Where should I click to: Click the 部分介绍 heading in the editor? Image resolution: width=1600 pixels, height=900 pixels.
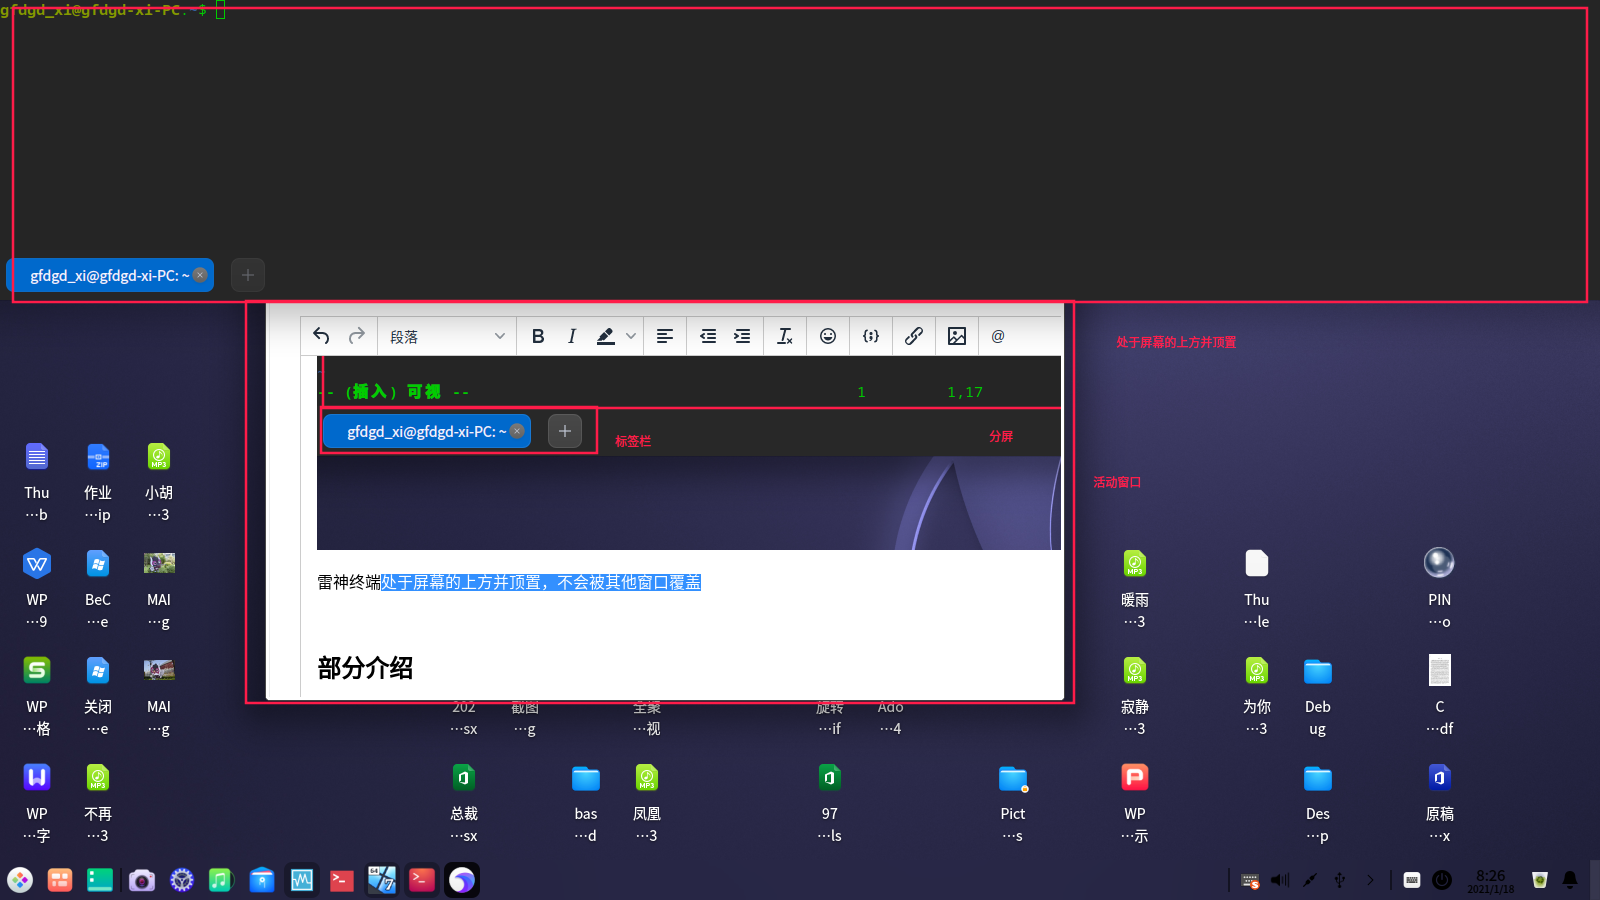(365, 668)
